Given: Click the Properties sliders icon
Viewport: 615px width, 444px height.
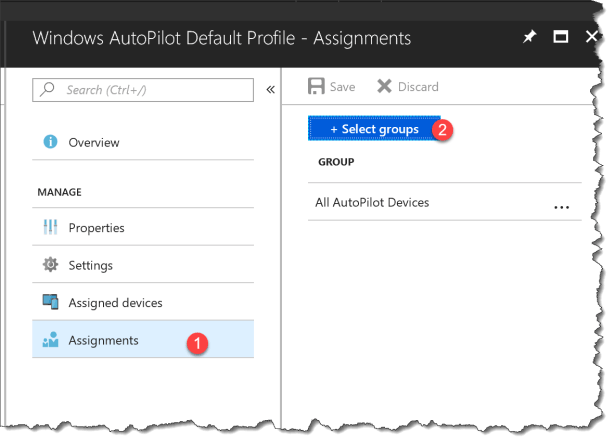Looking at the screenshot, I should coord(50,228).
